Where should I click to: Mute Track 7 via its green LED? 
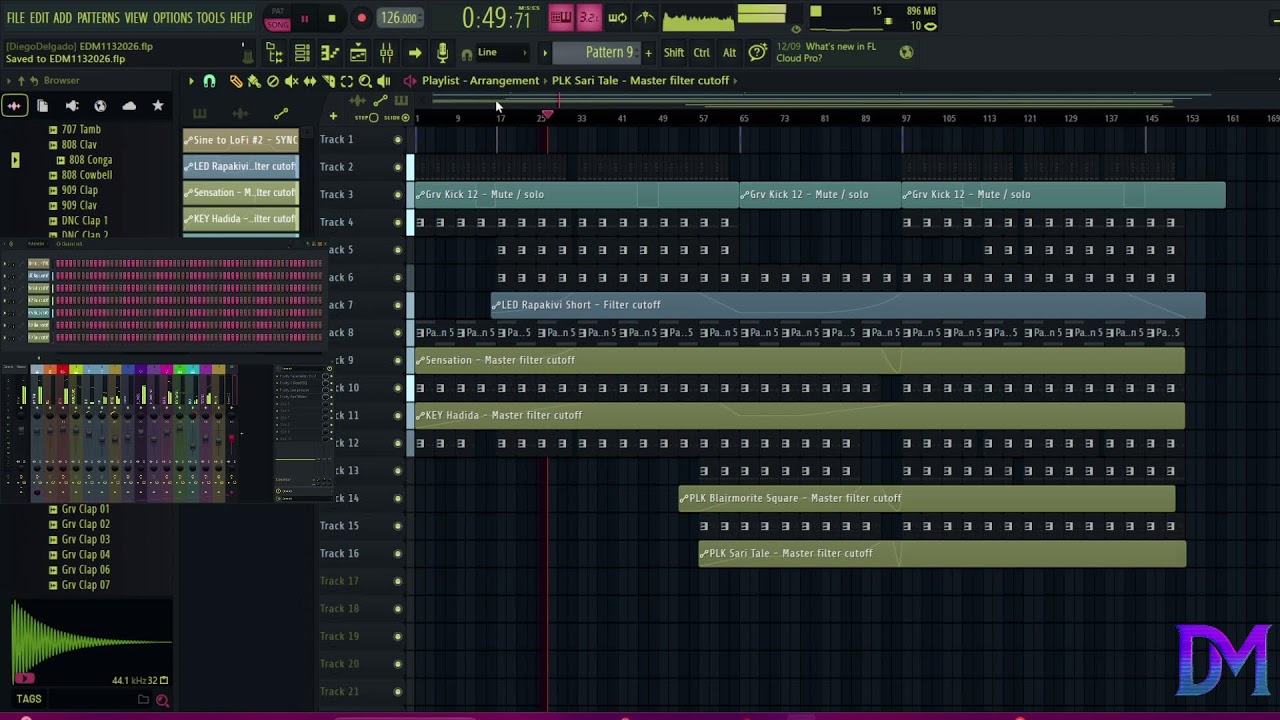click(x=398, y=305)
